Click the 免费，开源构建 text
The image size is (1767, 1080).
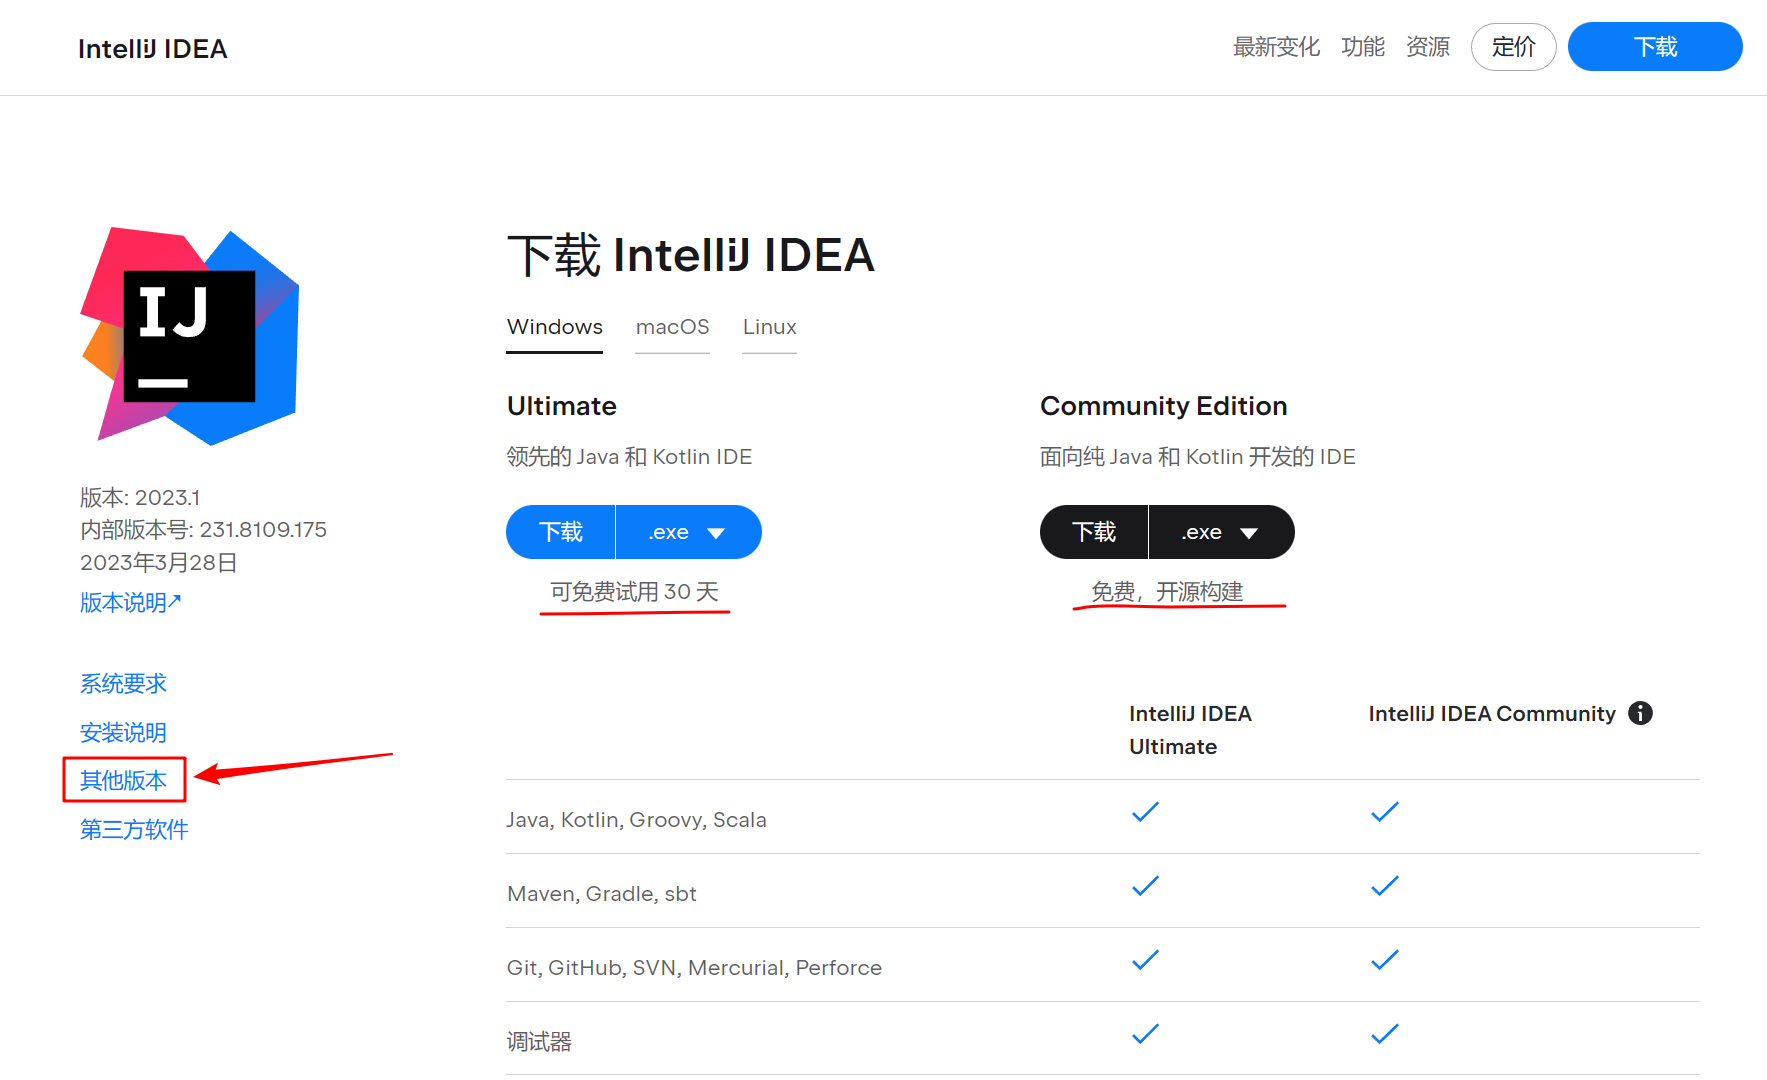1167,592
